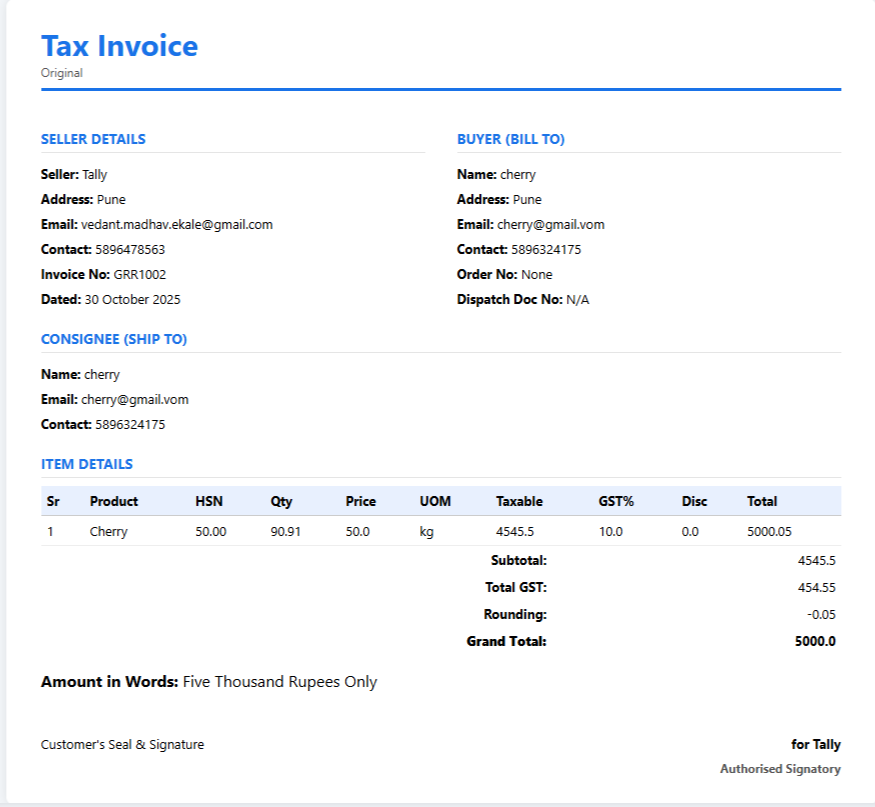Click the Consignee (Ship To) heading

pyautogui.click(x=113, y=340)
